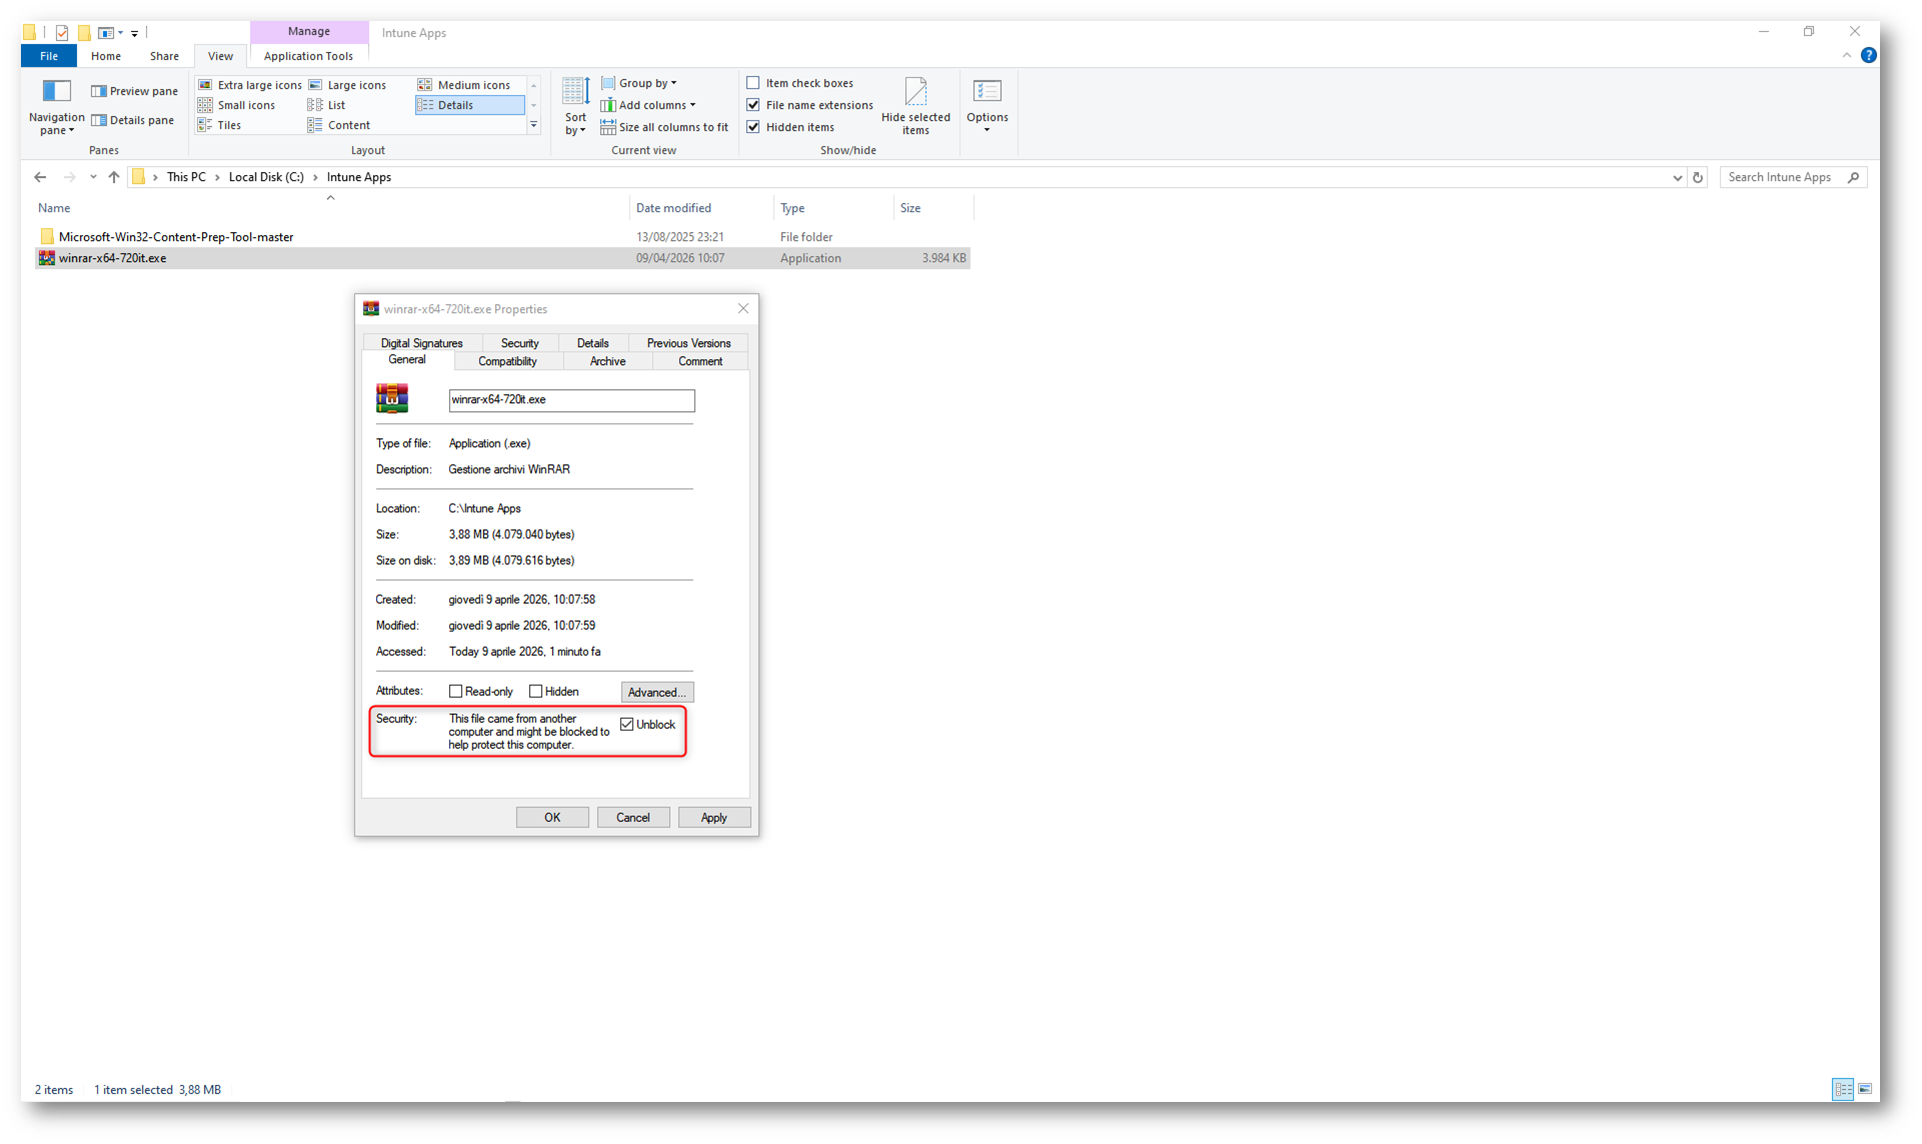Click the Navigation pane icon
This screenshot has height=1144, width=1922.
(56, 91)
